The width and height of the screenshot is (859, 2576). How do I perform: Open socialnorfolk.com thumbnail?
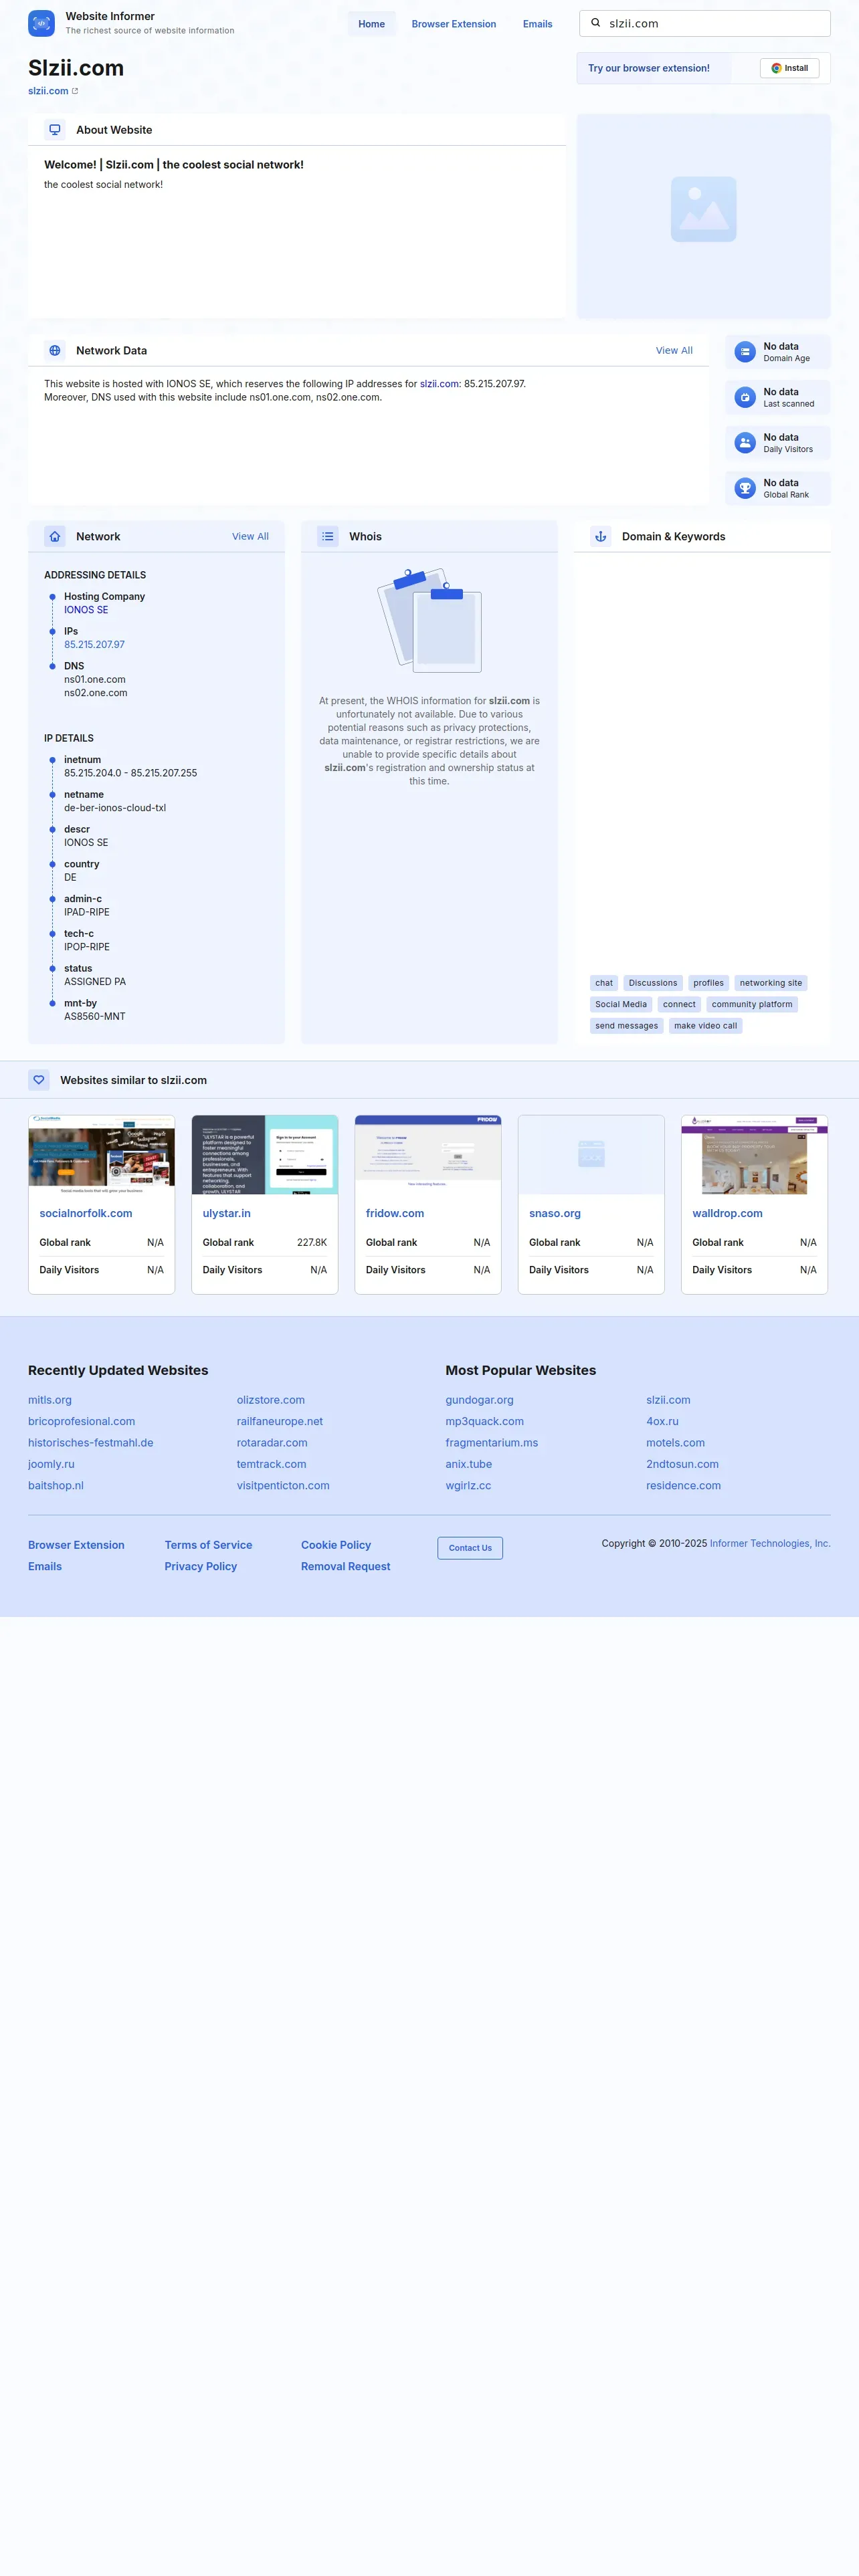[102, 1155]
